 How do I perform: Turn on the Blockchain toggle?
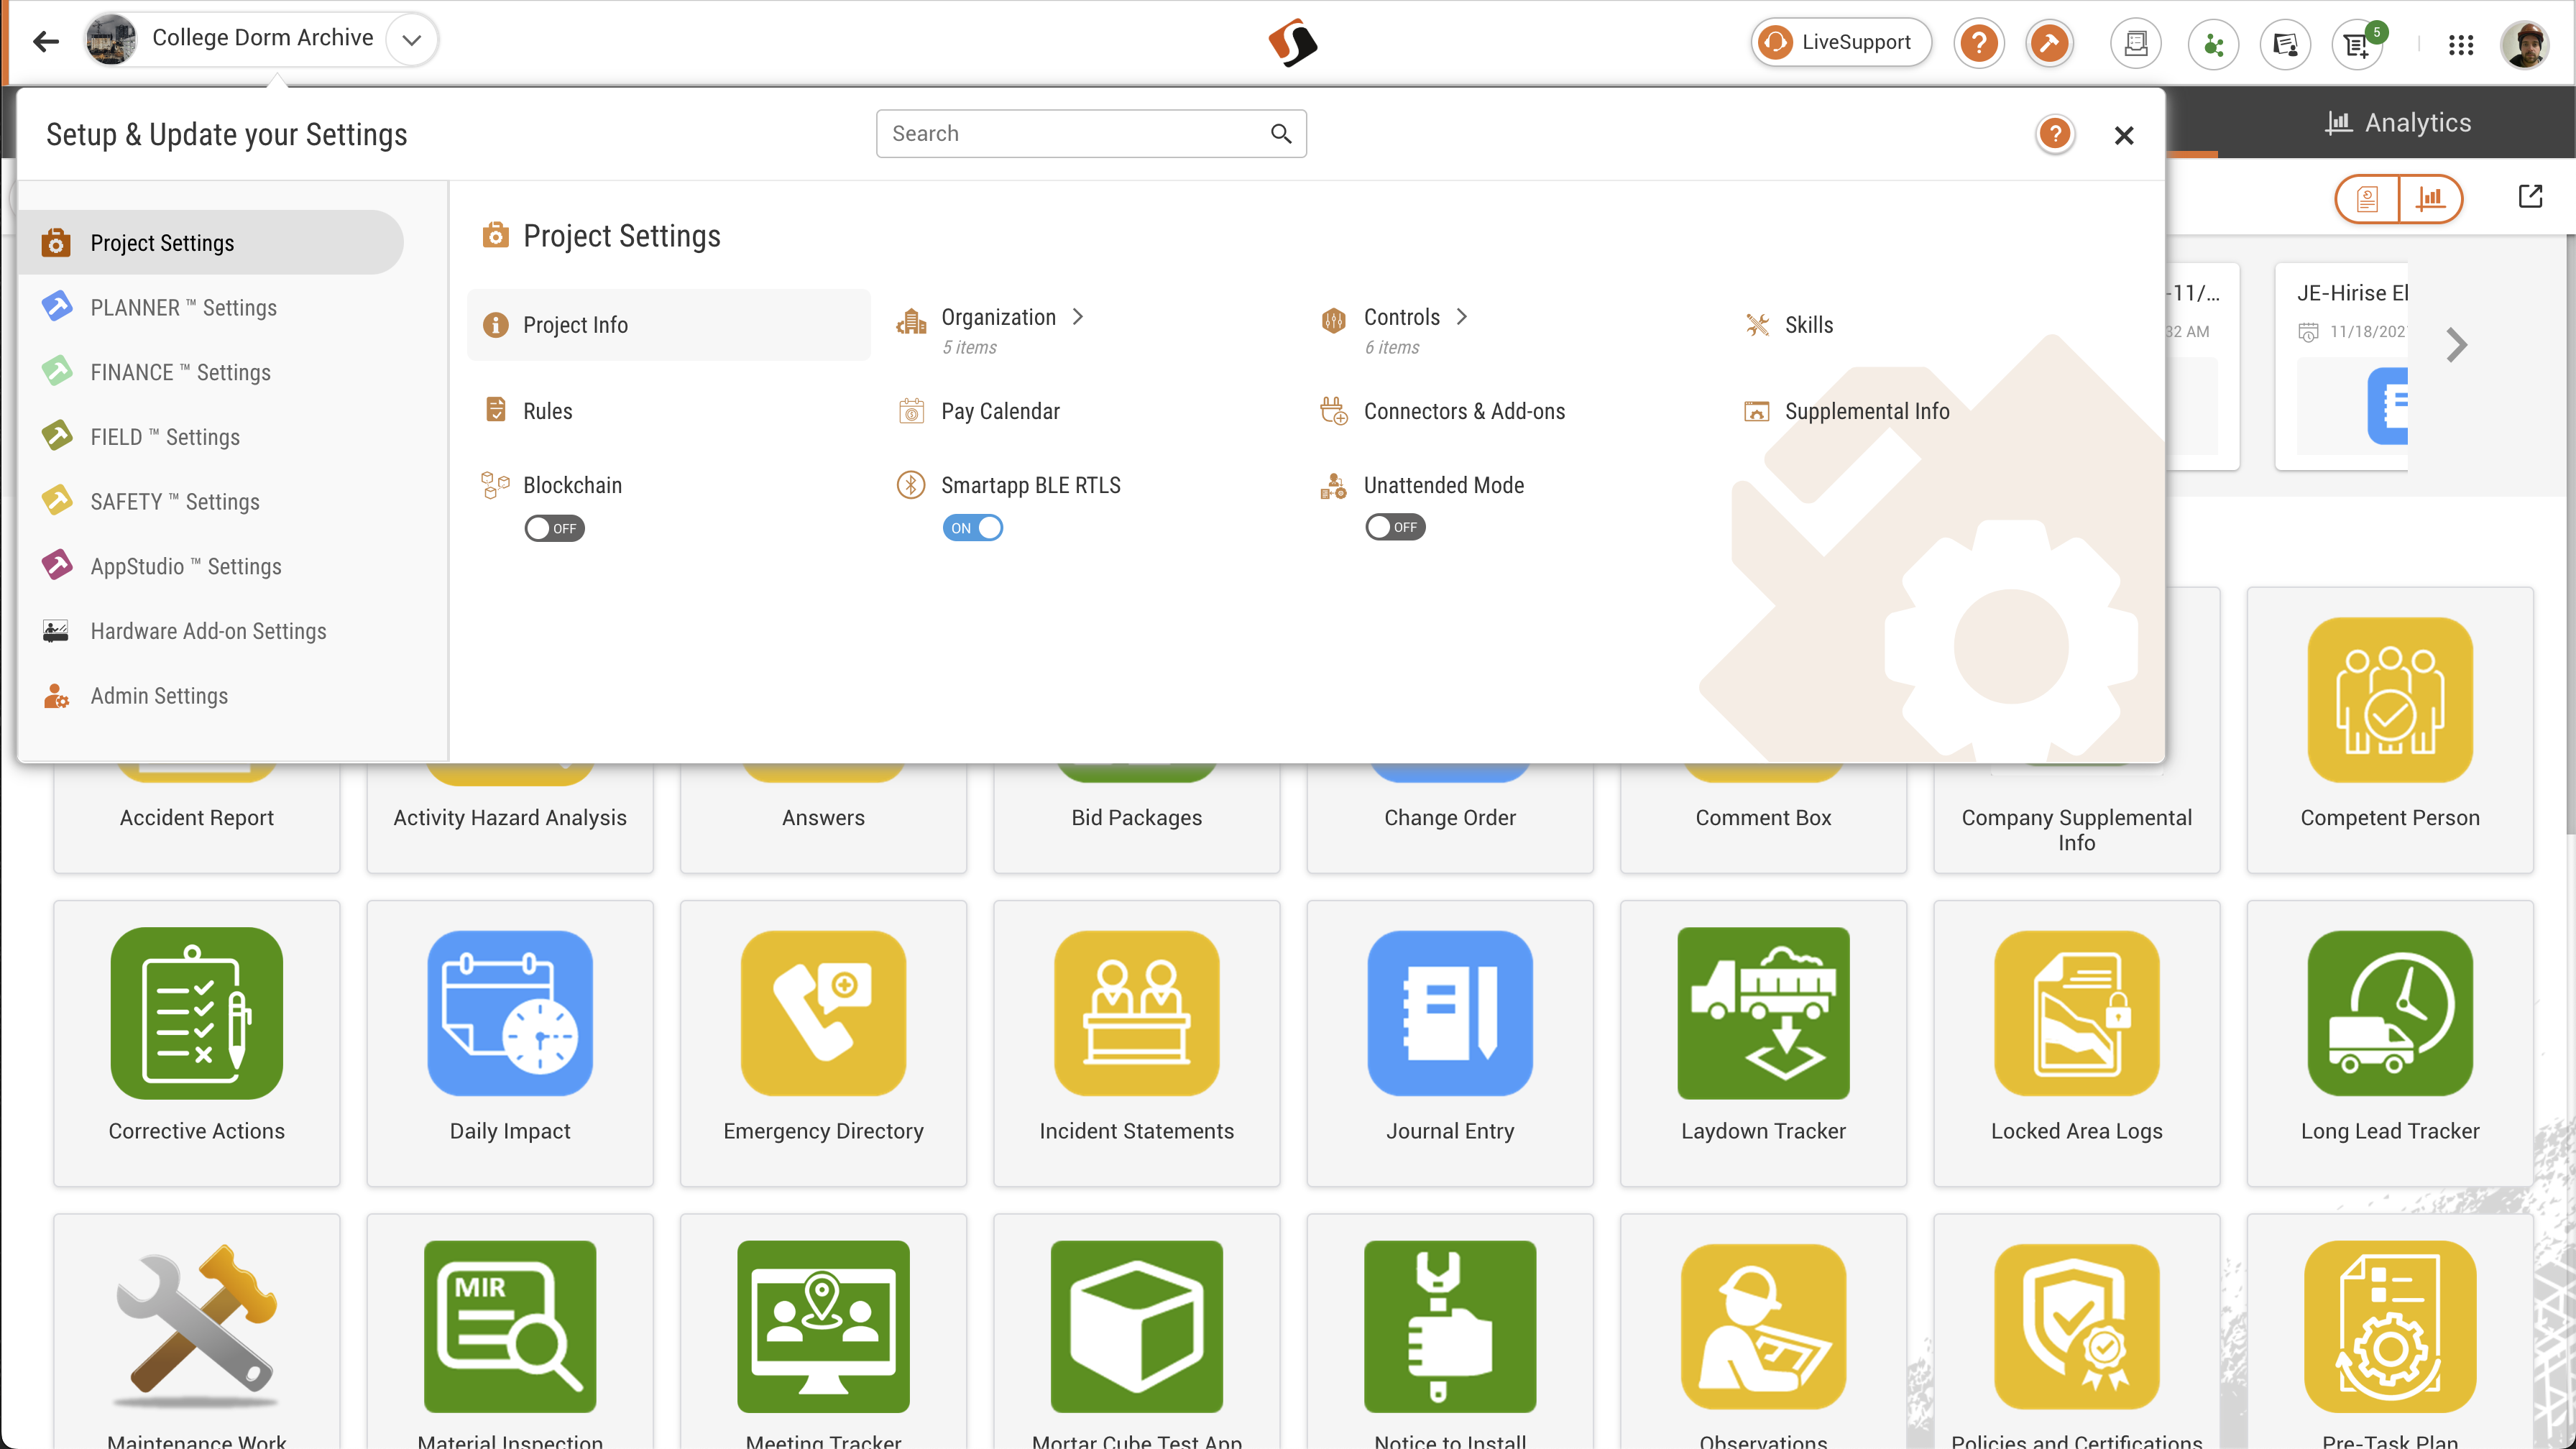click(554, 528)
